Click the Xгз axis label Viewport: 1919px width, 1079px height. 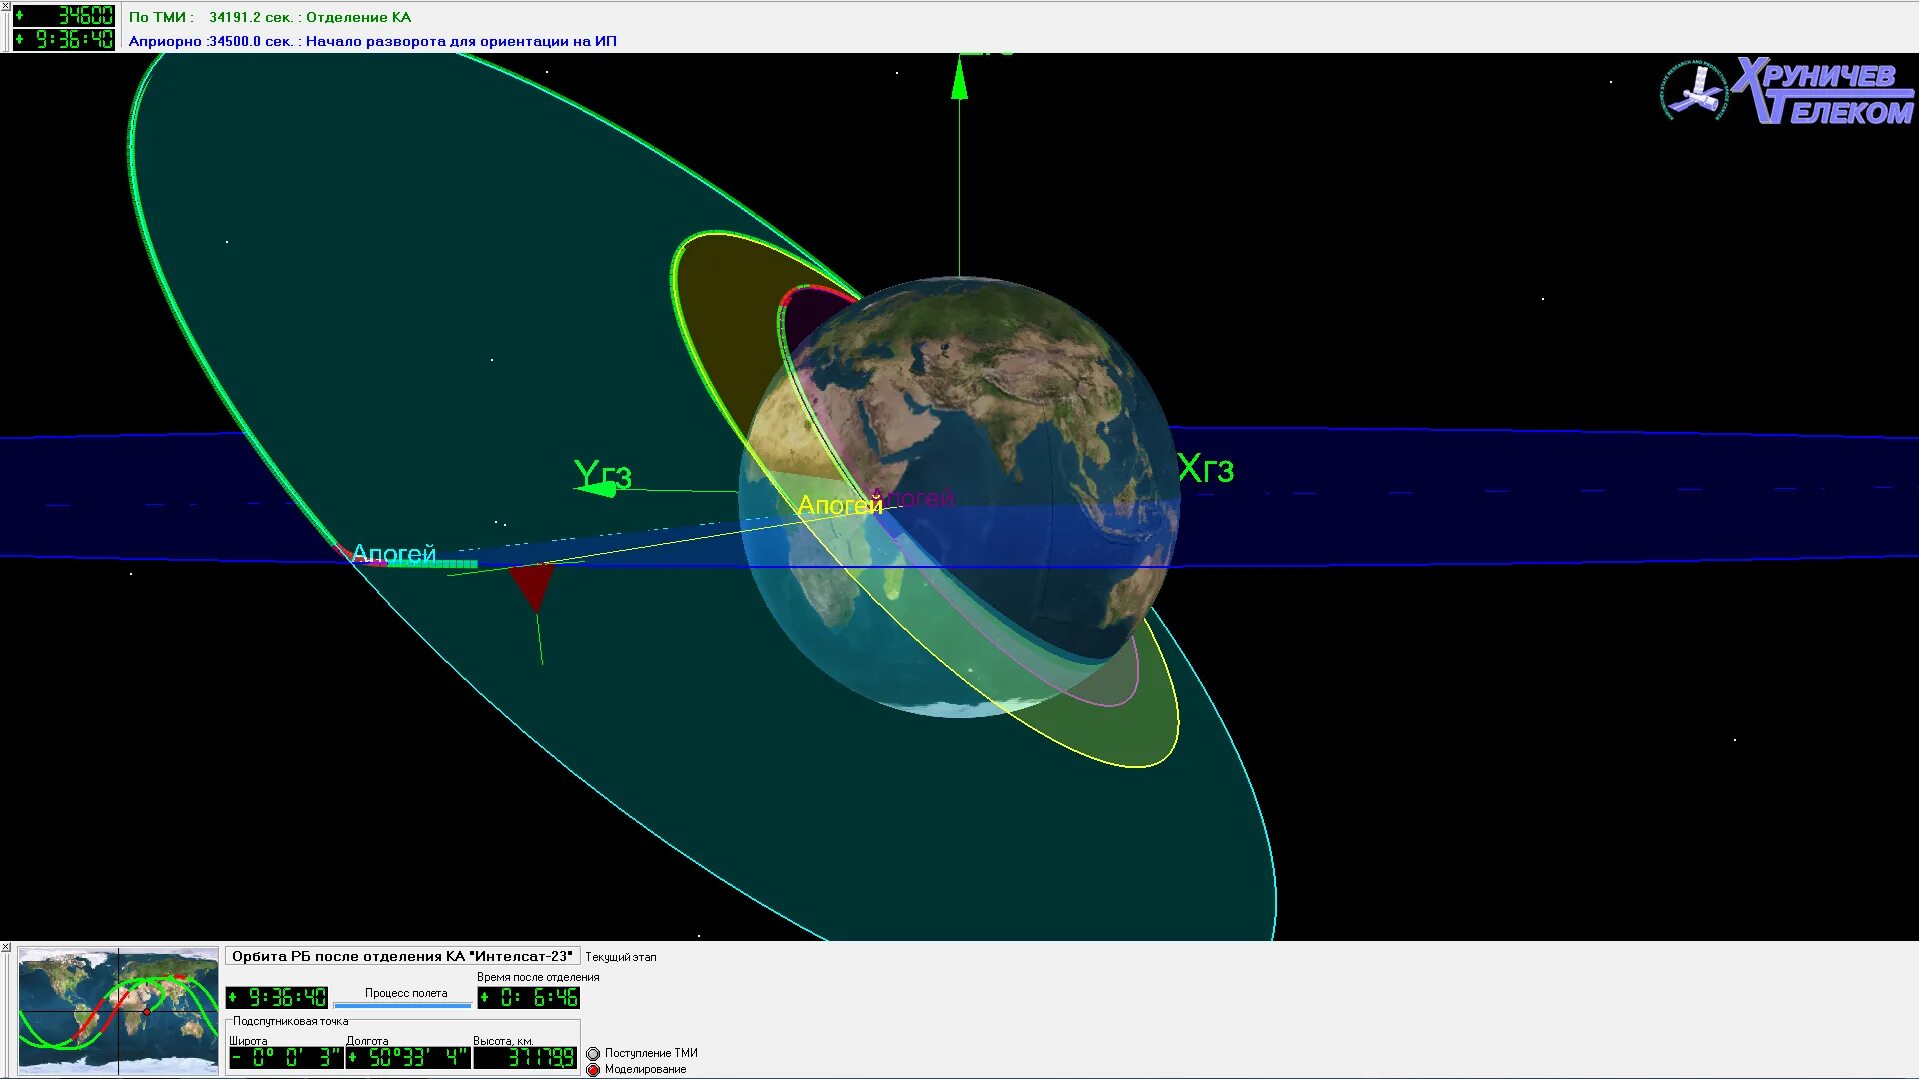pos(1205,468)
